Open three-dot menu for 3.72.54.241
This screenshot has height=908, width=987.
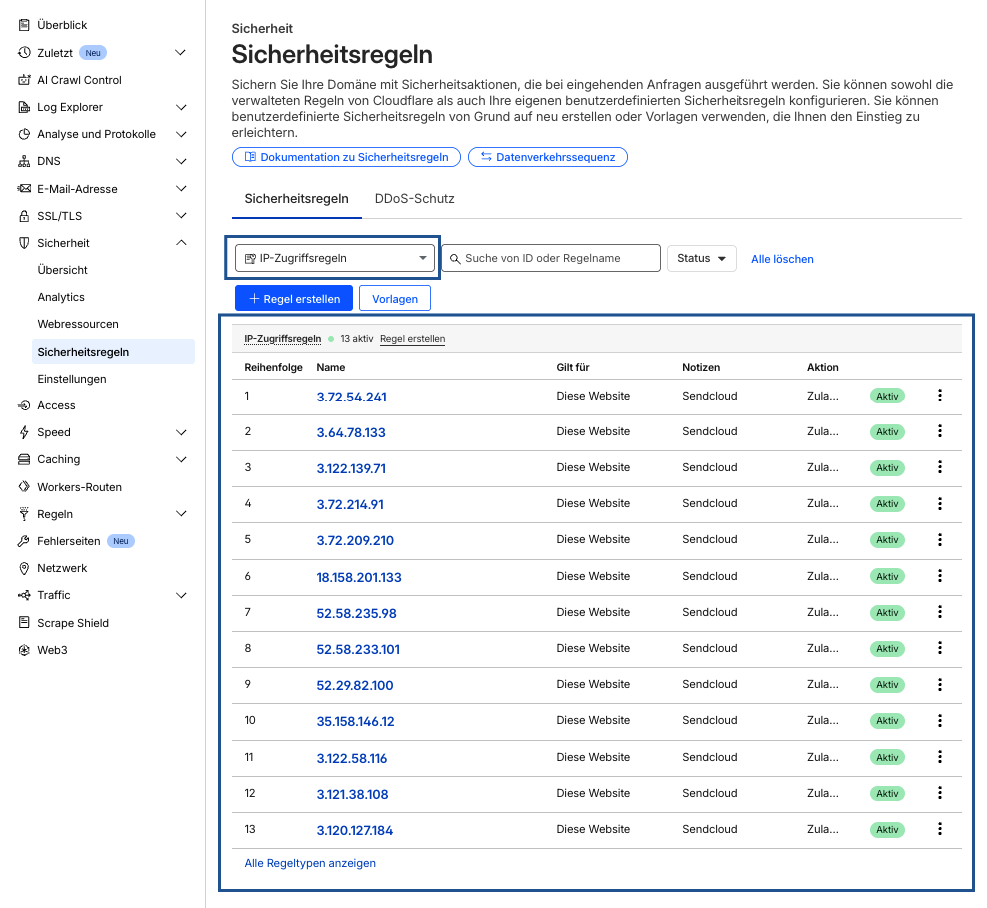(940, 395)
